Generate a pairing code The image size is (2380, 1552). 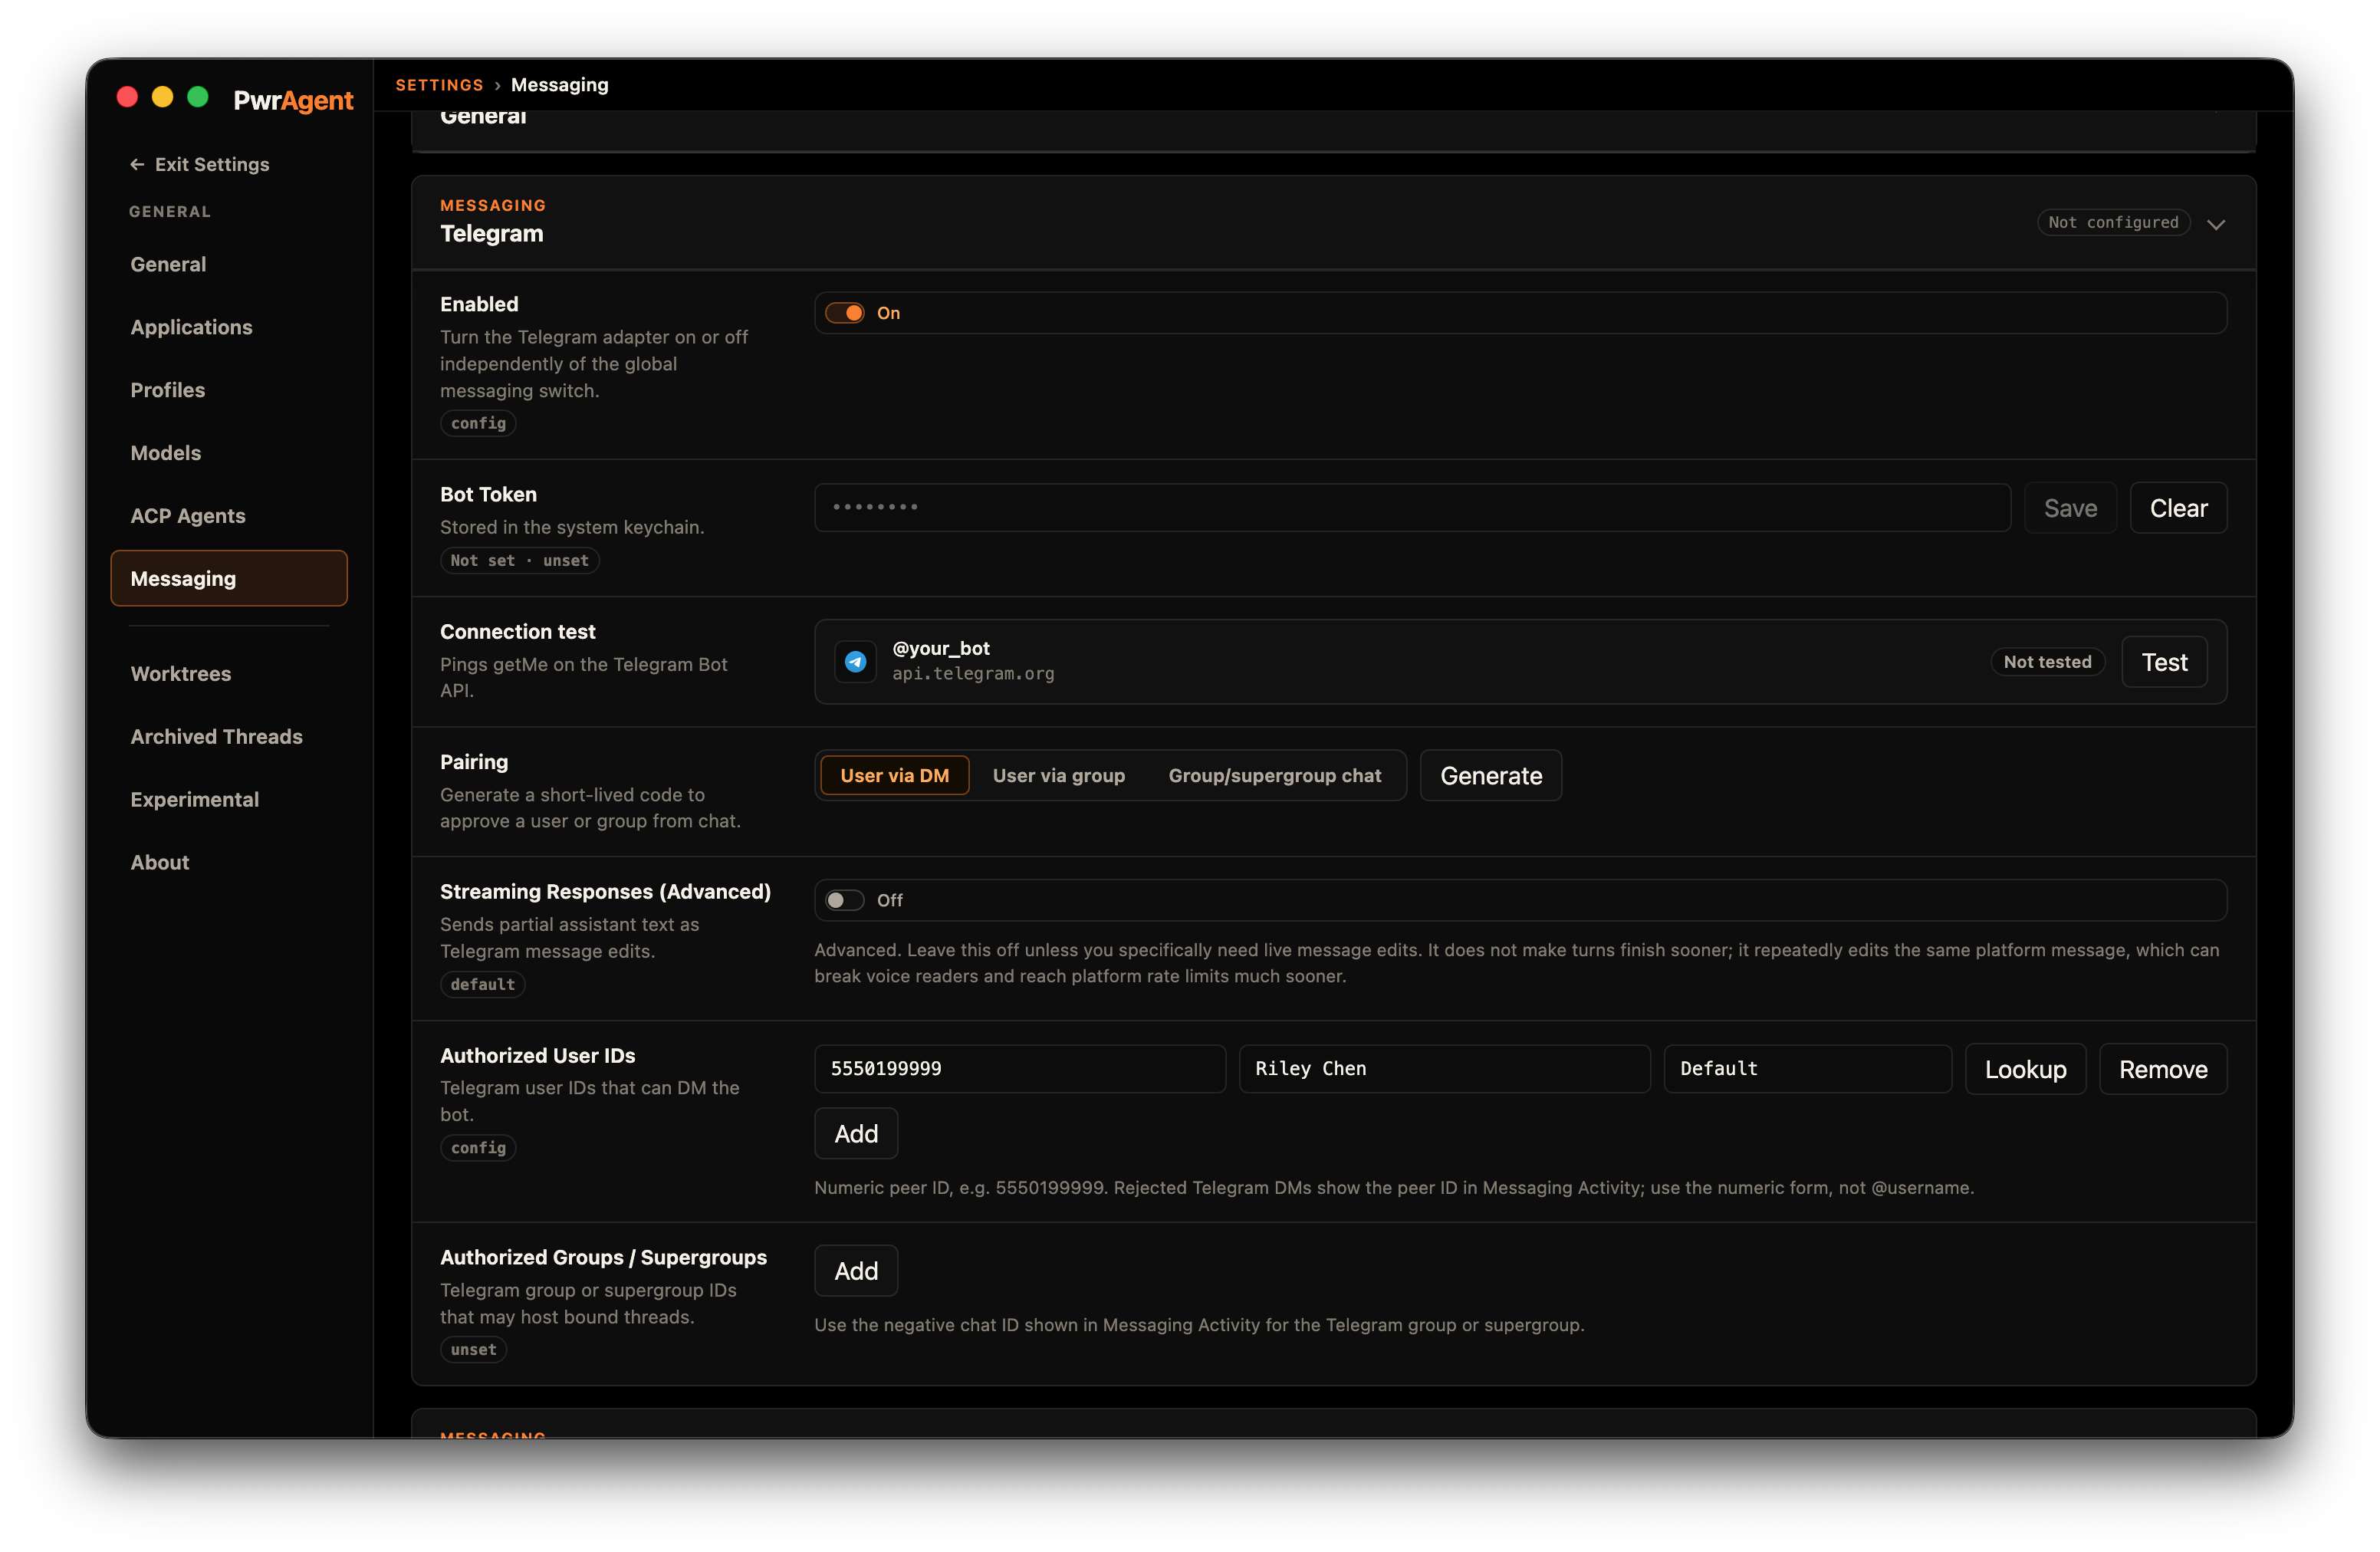click(x=1490, y=776)
